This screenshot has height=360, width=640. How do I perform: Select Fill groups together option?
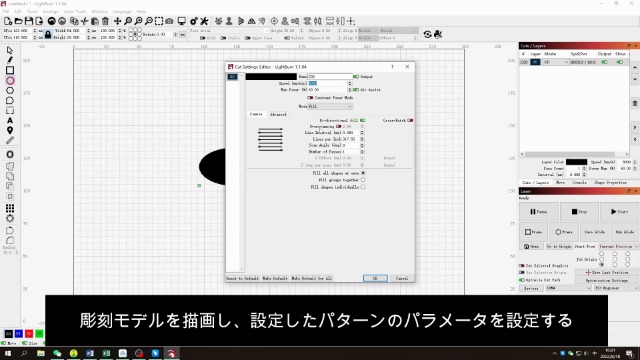(363, 180)
